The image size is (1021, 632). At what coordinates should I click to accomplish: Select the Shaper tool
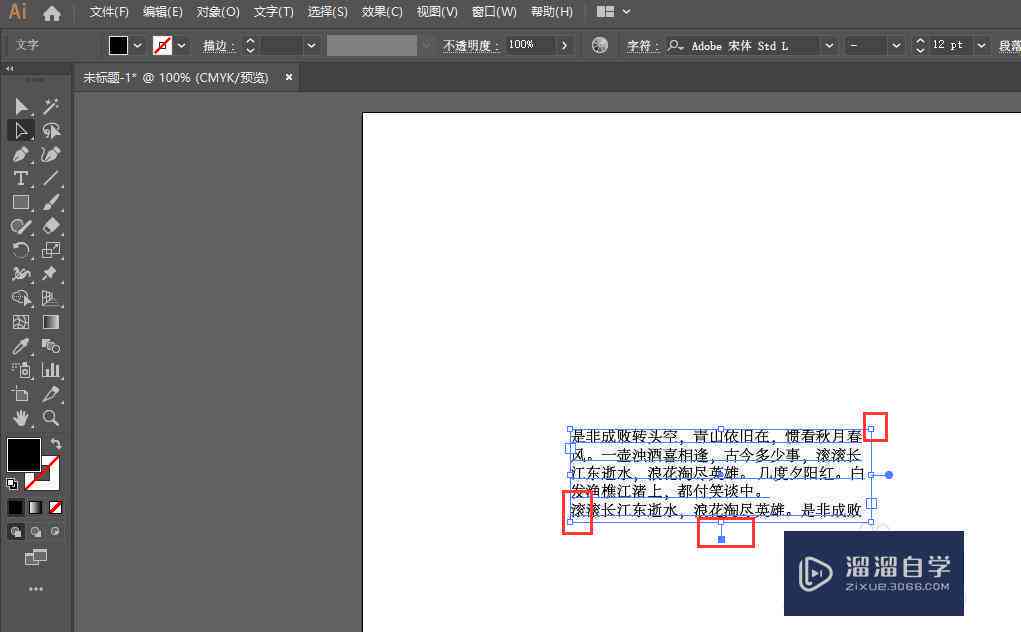click(x=21, y=226)
